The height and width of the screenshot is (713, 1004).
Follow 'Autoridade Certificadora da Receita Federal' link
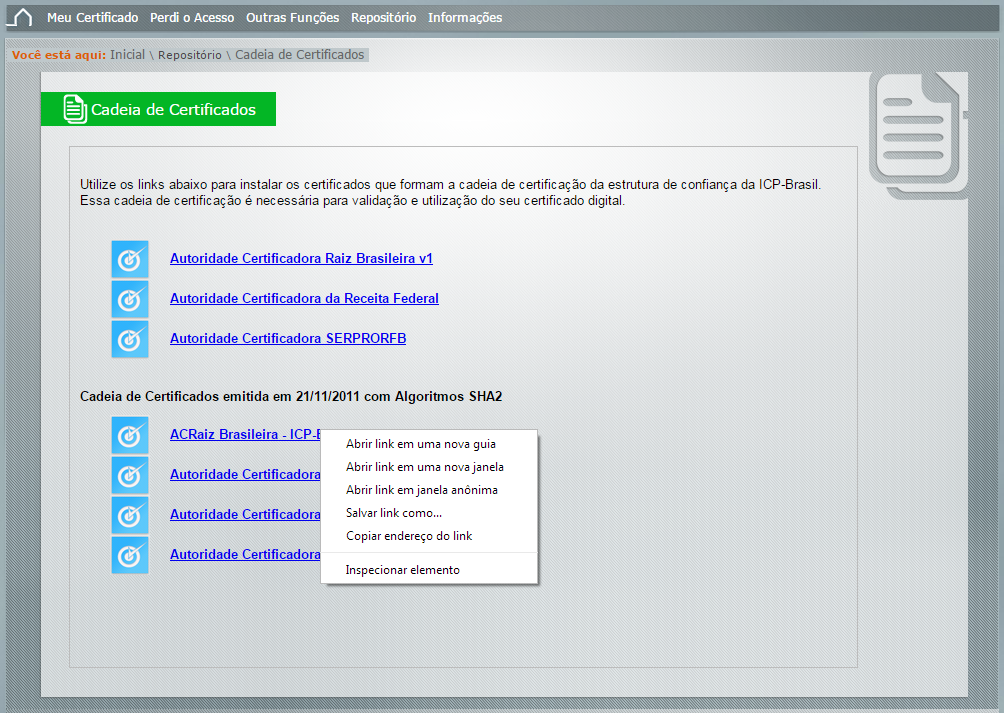click(x=304, y=298)
